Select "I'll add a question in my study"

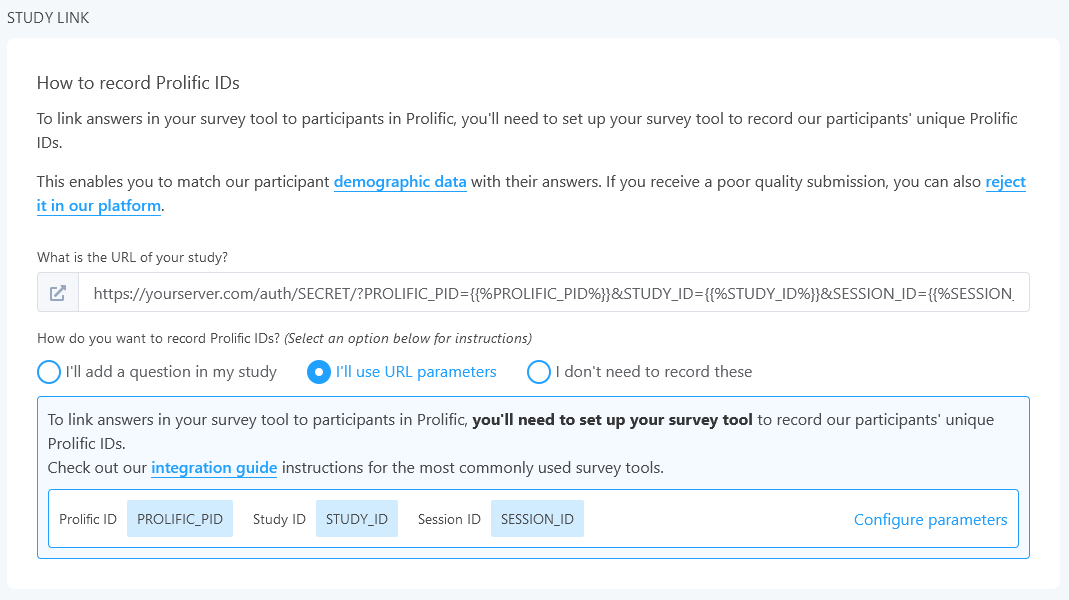point(48,371)
